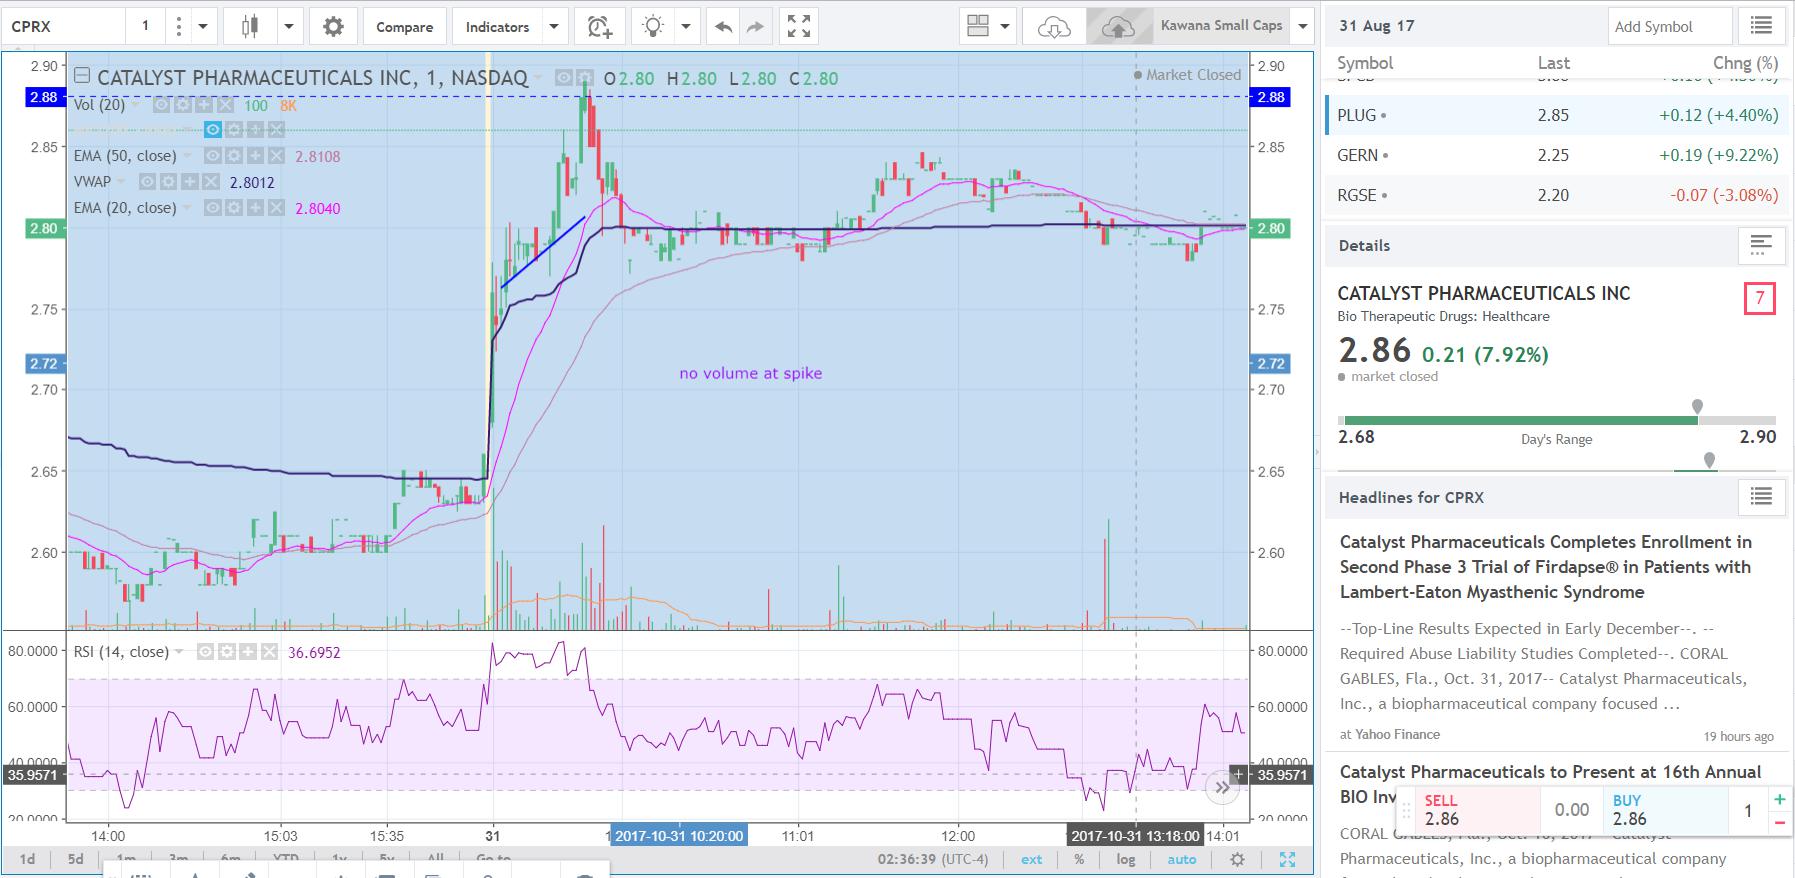Open settings gear for RSI (14, close)
The width and height of the screenshot is (1795, 878).
[226, 652]
